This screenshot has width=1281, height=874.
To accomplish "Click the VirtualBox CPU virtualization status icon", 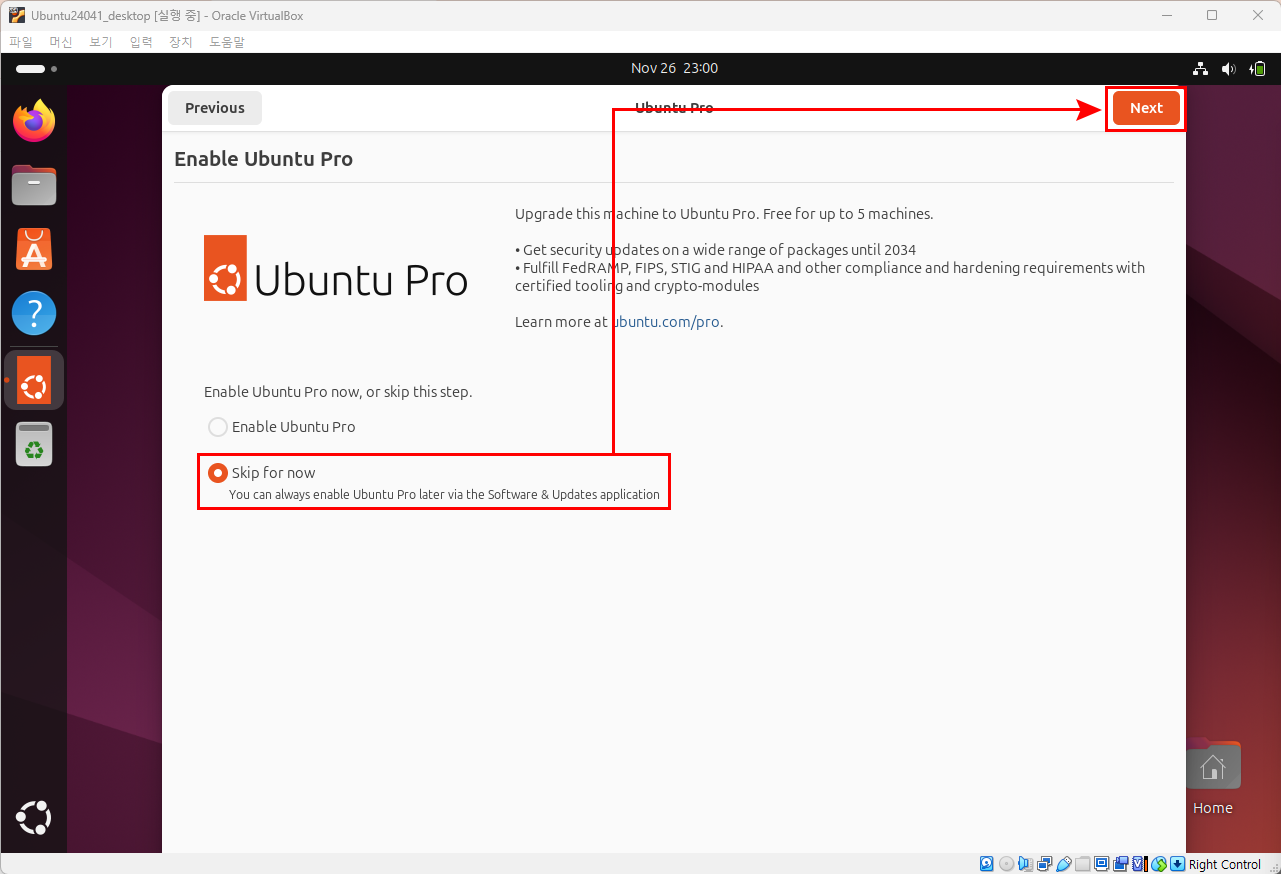I will point(1139,864).
